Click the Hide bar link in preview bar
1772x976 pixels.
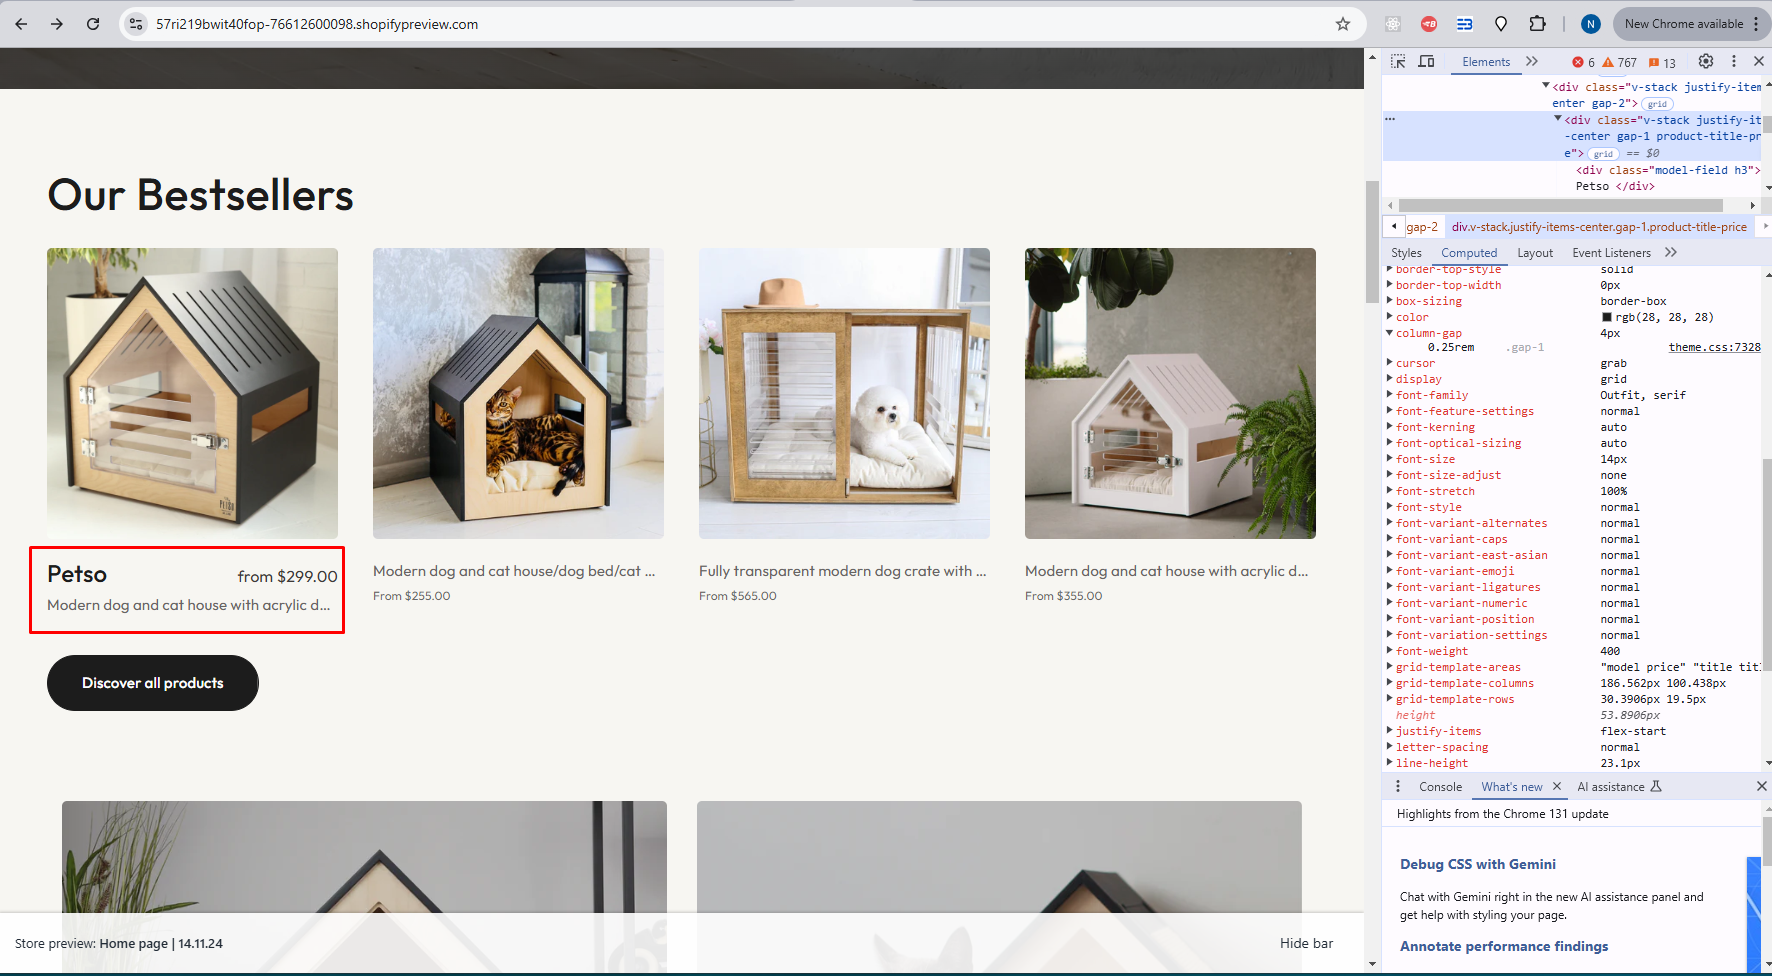(1306, 943)
